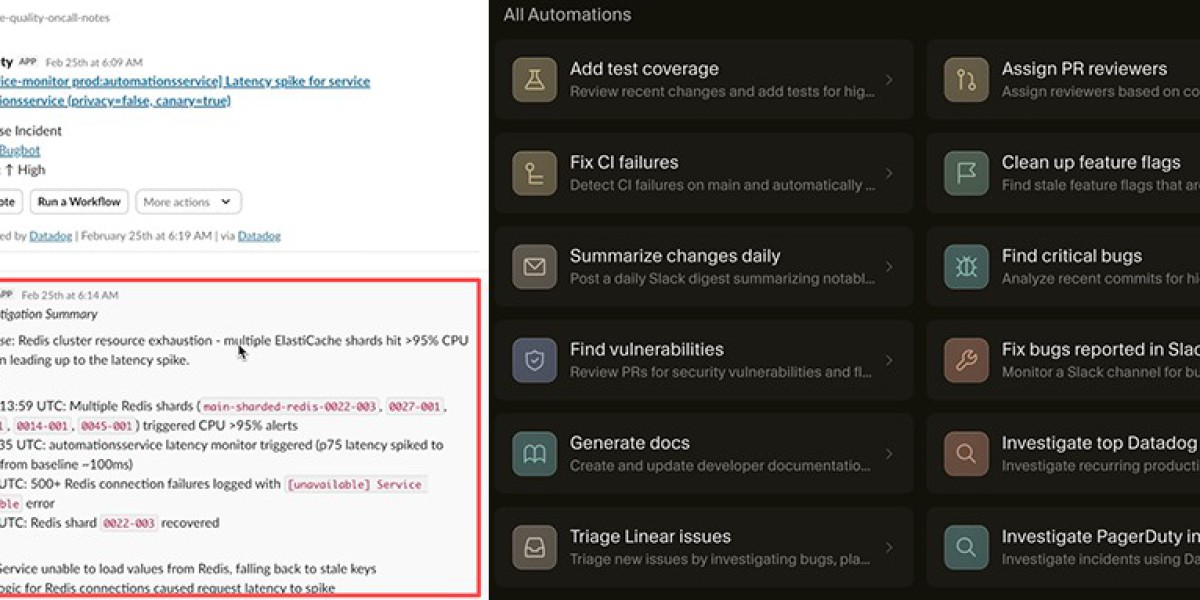
Task: Click the Fix CI failures branch icon
Action: coord(534,174)
